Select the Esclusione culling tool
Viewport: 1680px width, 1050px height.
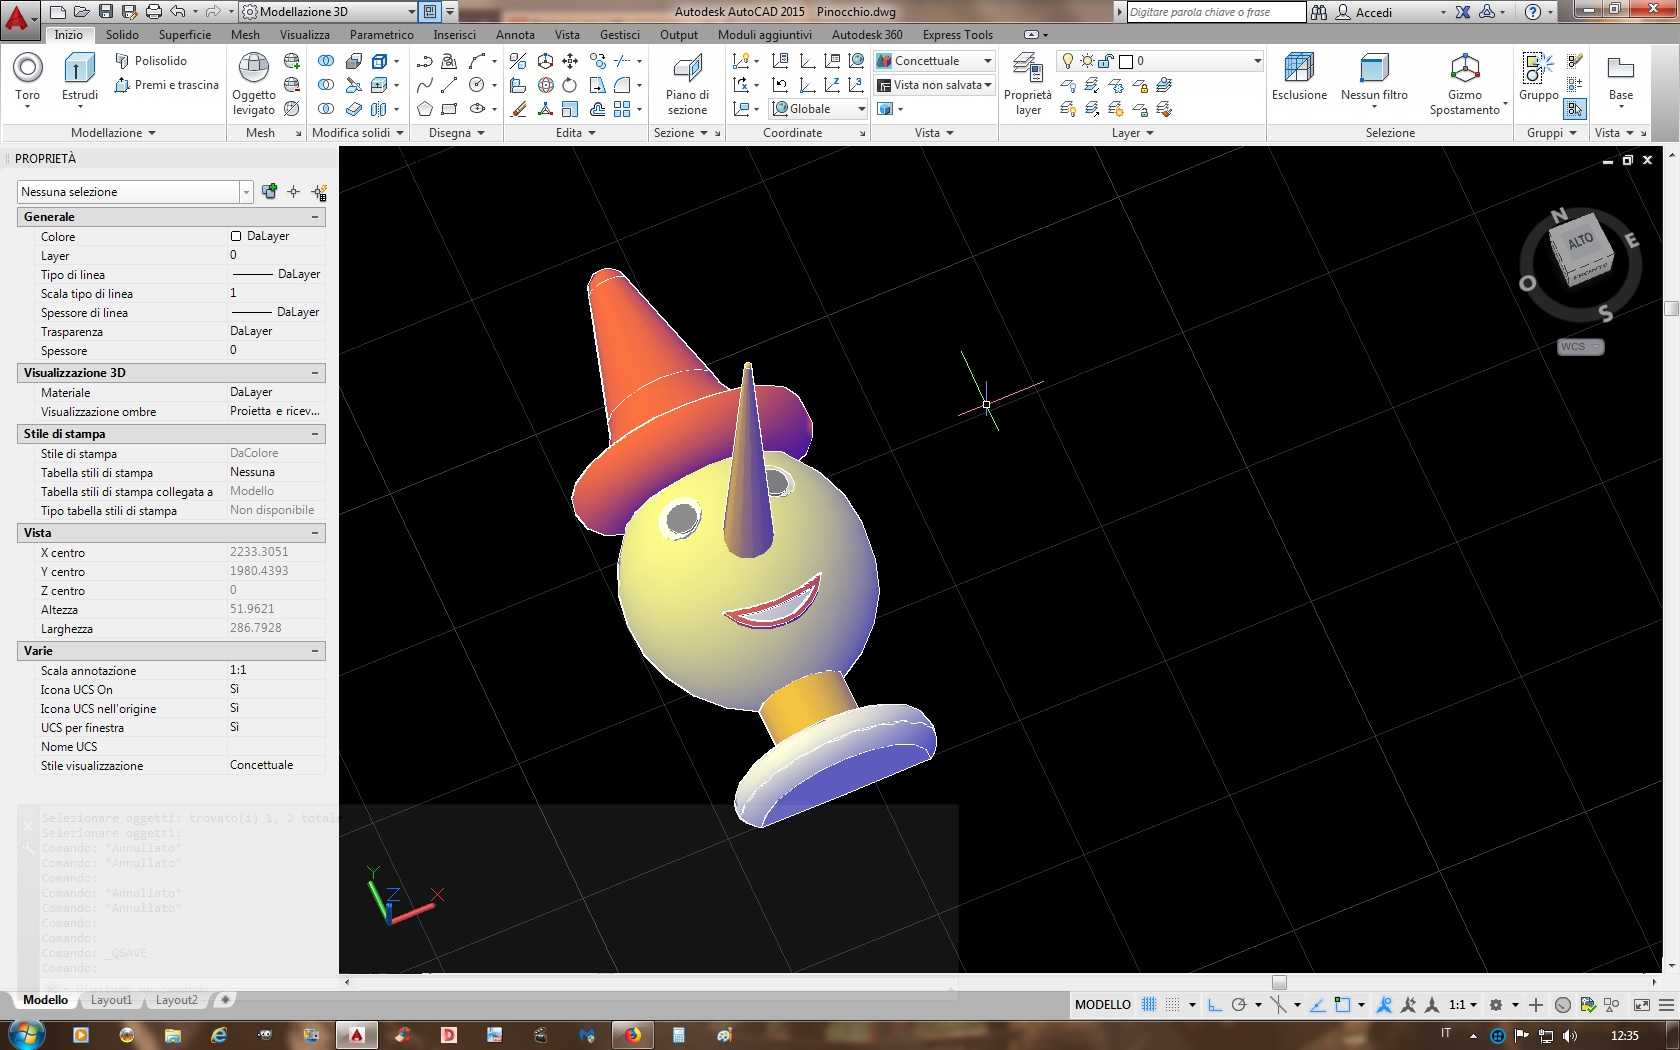pyautogui.click(x=1299, y=77)
